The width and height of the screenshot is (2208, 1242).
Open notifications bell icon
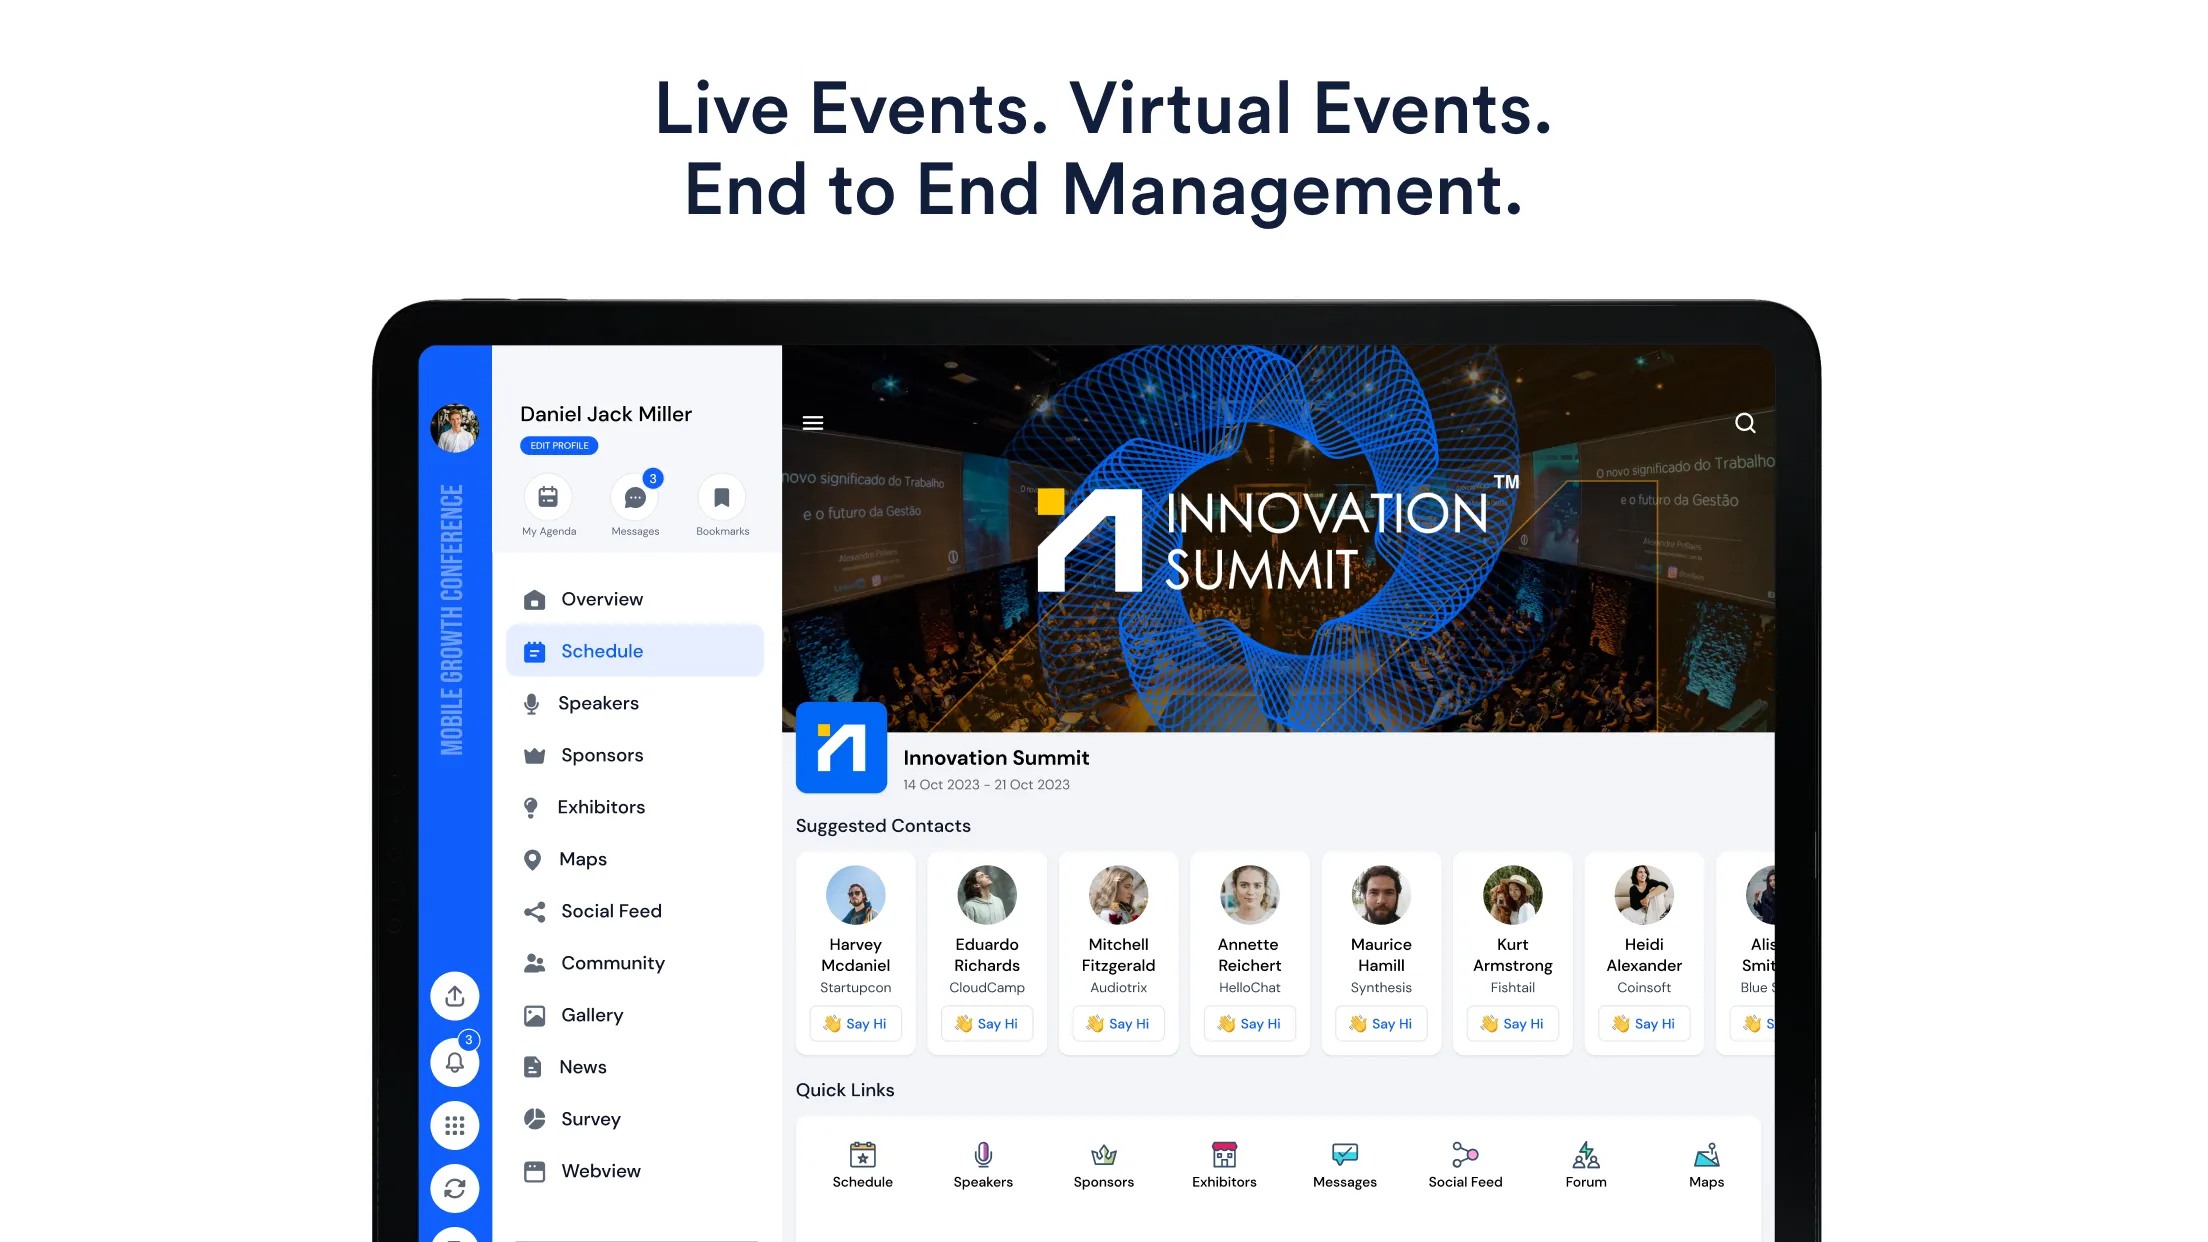[x=455, y=1061]
